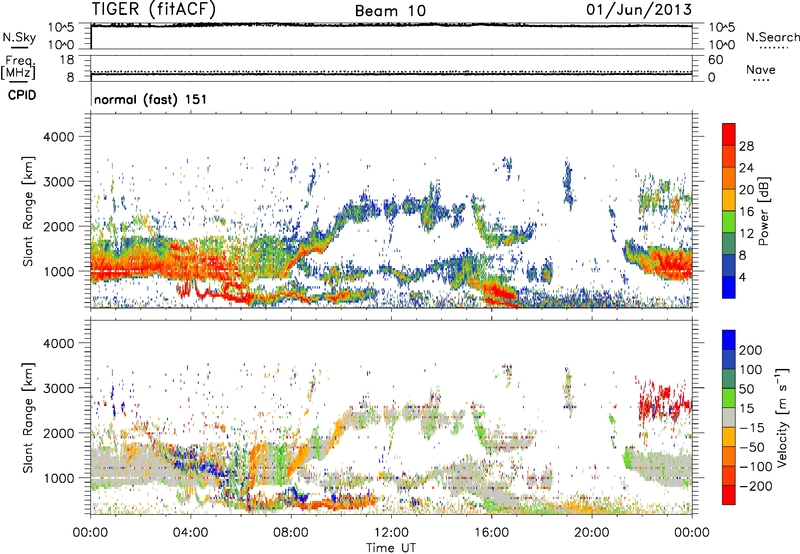Click the '08:00' time axis label

tap(291, 532)
